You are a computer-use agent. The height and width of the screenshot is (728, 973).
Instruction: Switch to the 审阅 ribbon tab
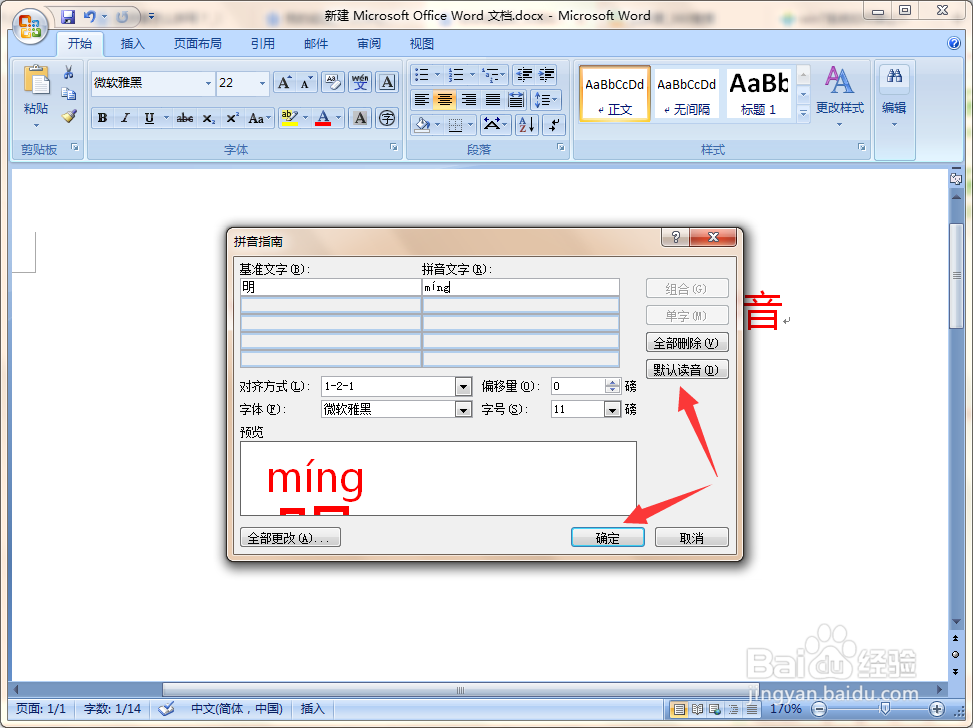369,43
